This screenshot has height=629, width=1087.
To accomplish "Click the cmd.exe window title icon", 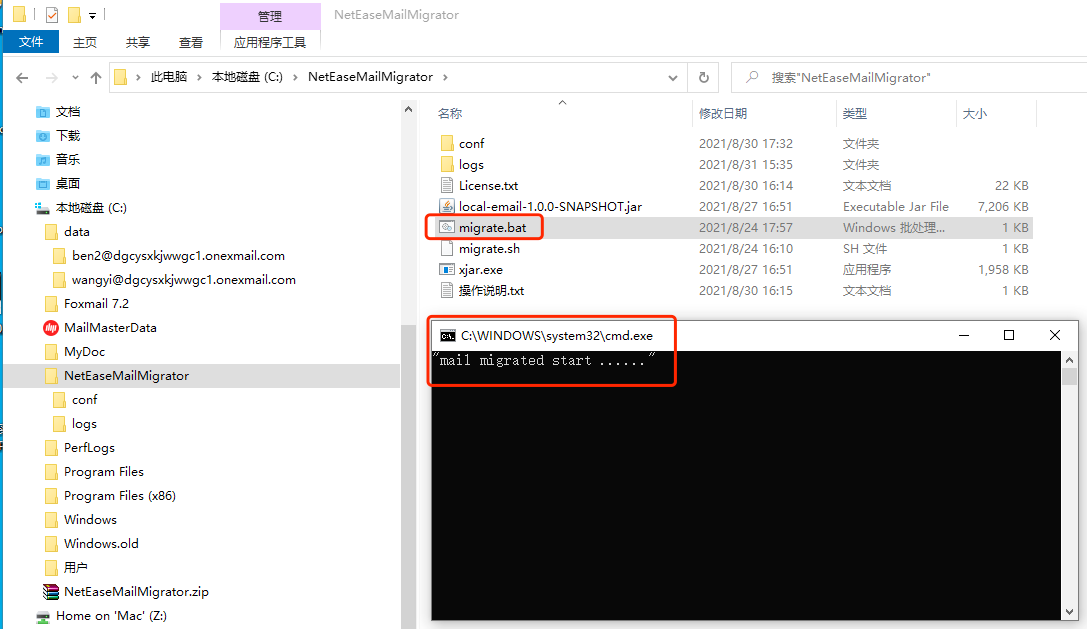I will pos(448,336).
